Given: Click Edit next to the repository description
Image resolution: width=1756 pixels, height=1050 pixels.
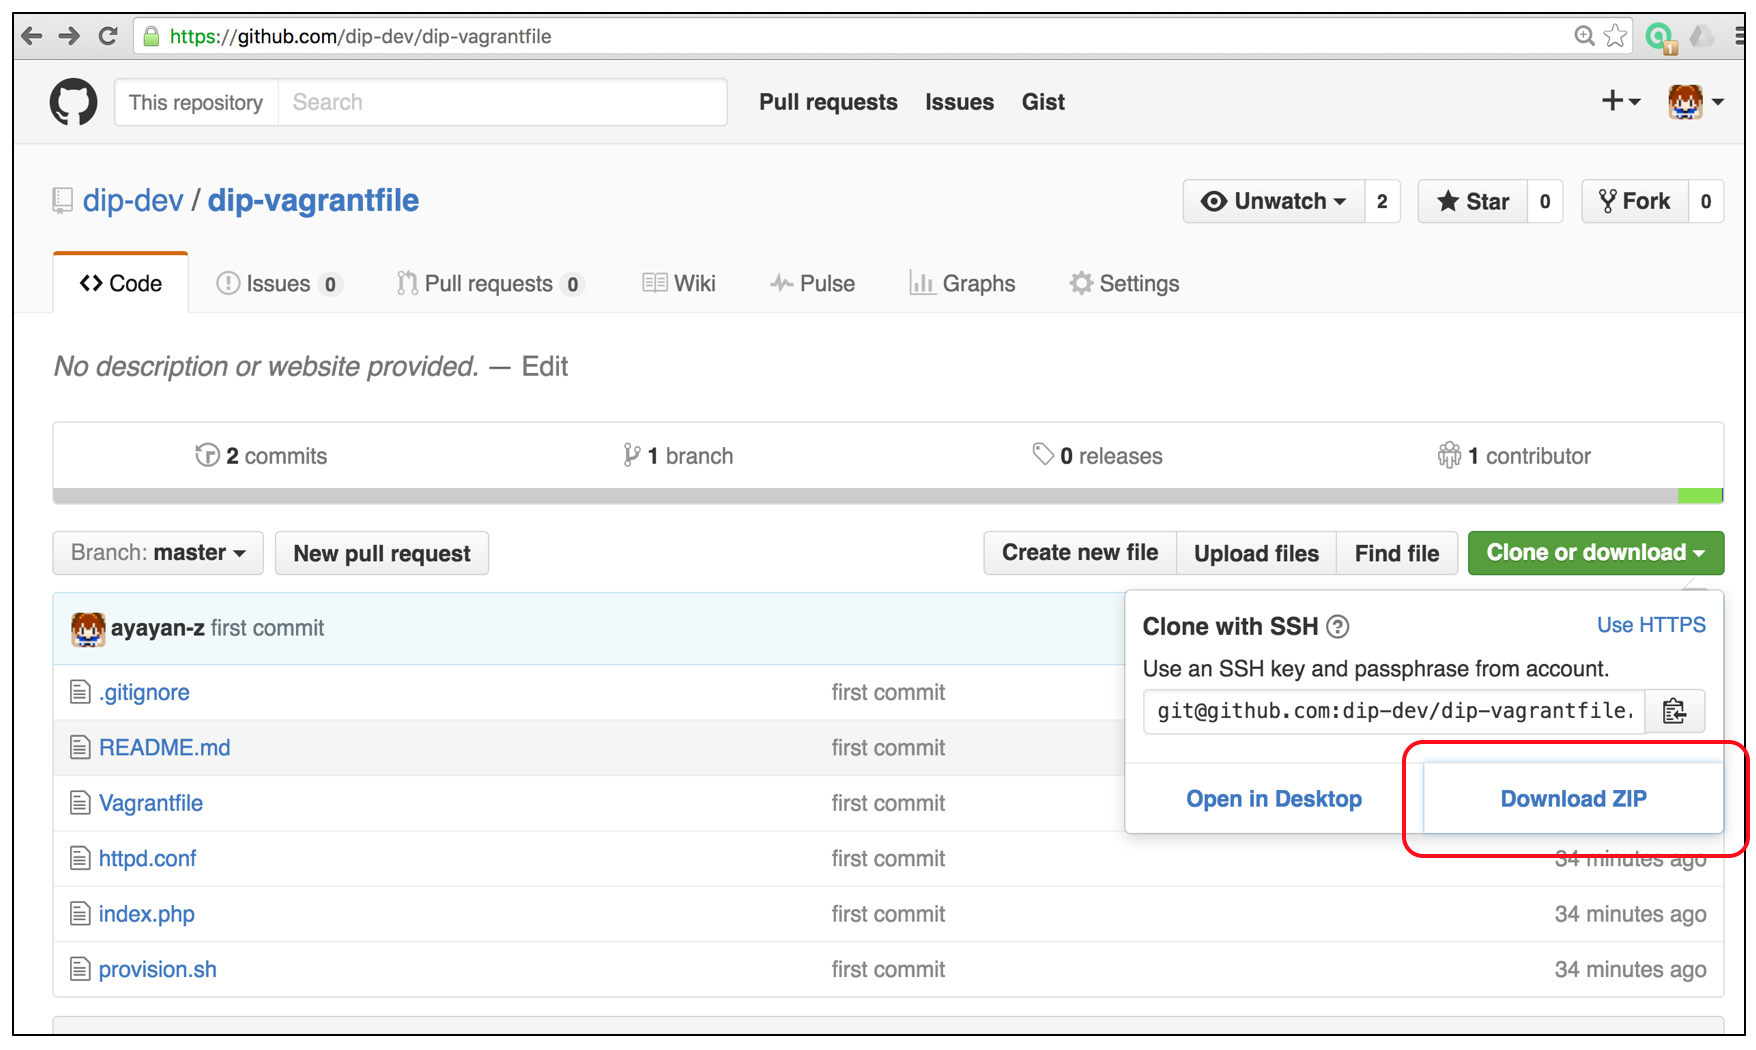Looking at the screenshot, I should pos(545,367).
